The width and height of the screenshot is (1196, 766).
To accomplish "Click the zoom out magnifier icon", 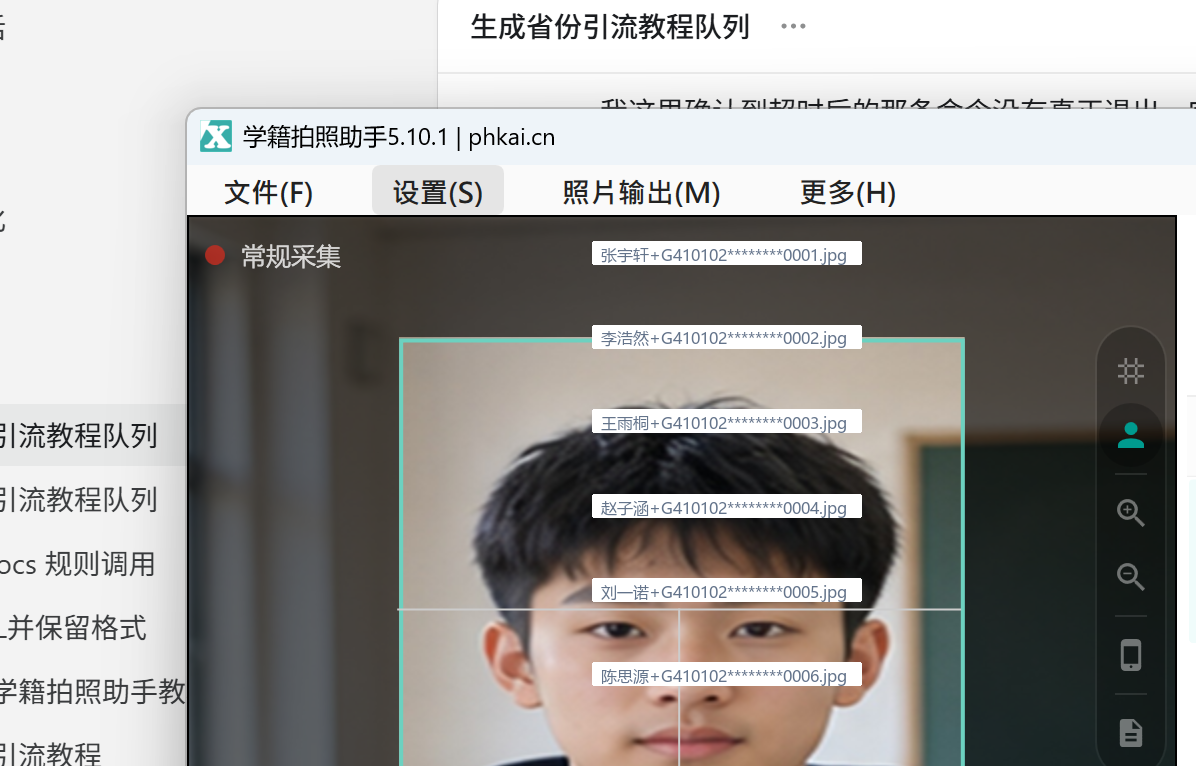I will pyautogui.click(x=1130, y=577).
